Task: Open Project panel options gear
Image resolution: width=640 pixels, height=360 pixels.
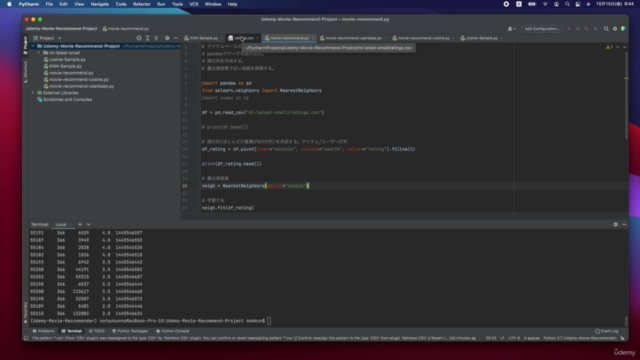Action: coord(167,38)
